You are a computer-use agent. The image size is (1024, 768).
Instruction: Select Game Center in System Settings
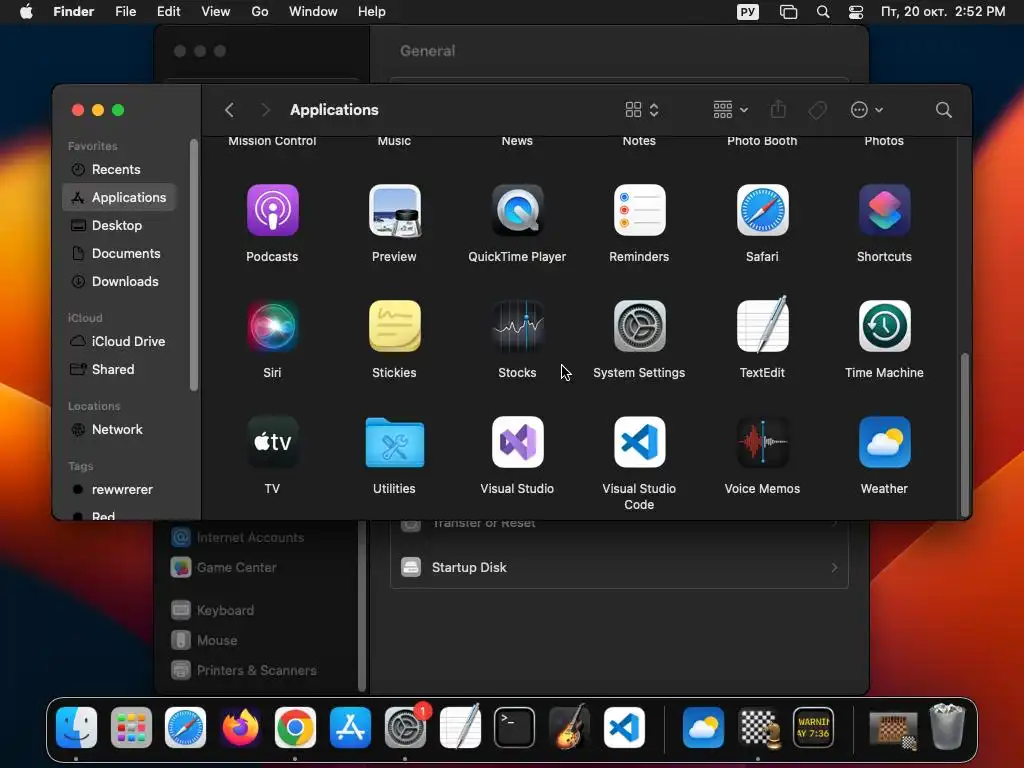point(263,568)
